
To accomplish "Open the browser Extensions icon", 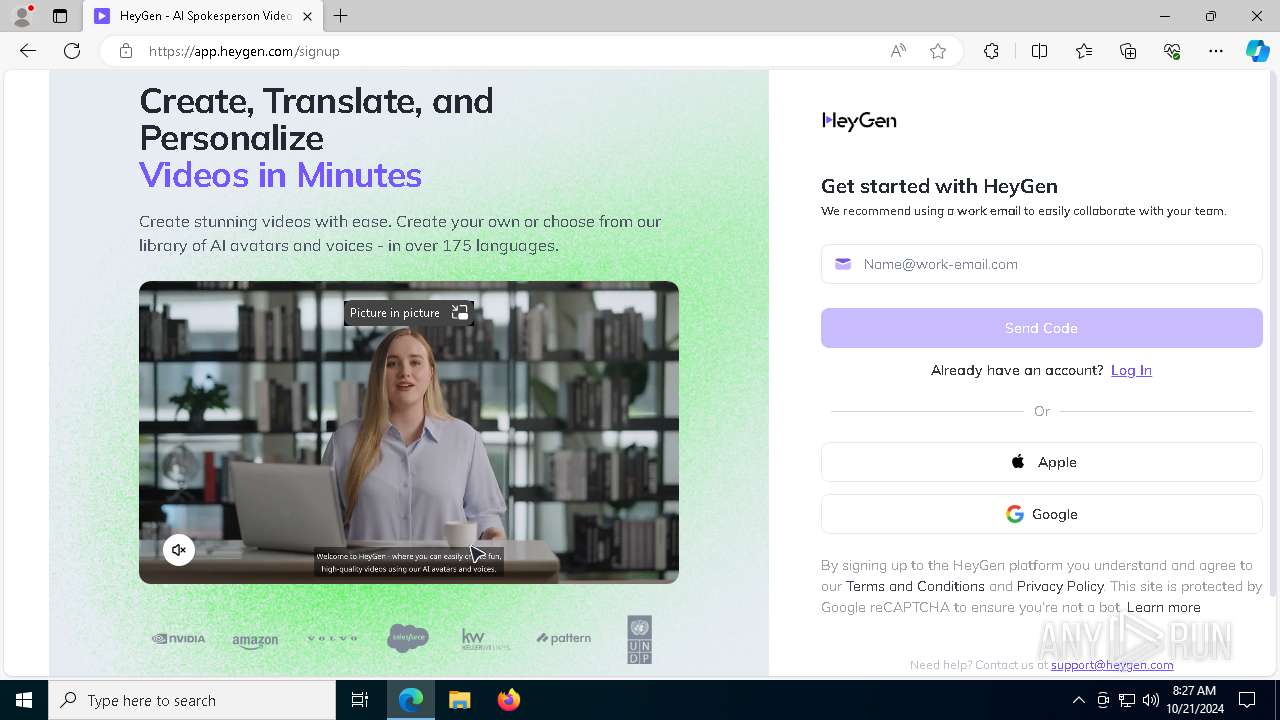I will [991, 51].
